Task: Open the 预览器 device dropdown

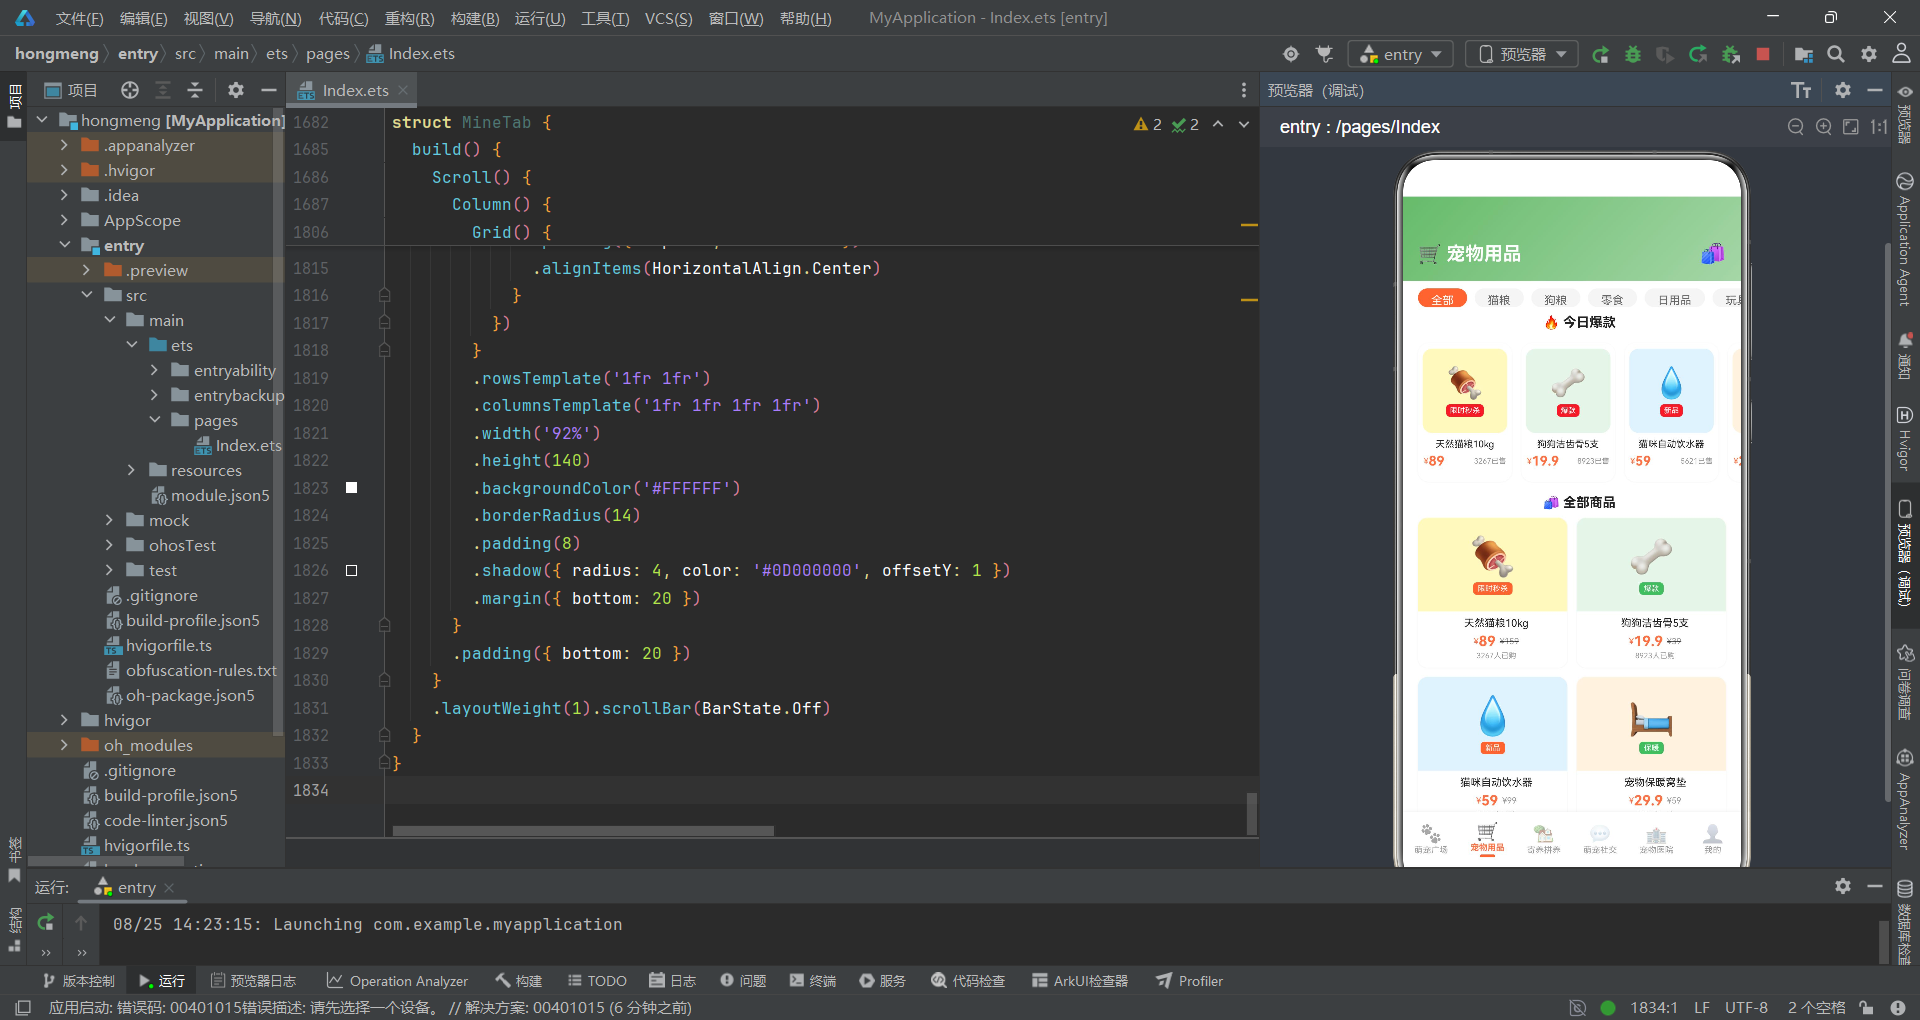Action: click(x=1521, y=54)
